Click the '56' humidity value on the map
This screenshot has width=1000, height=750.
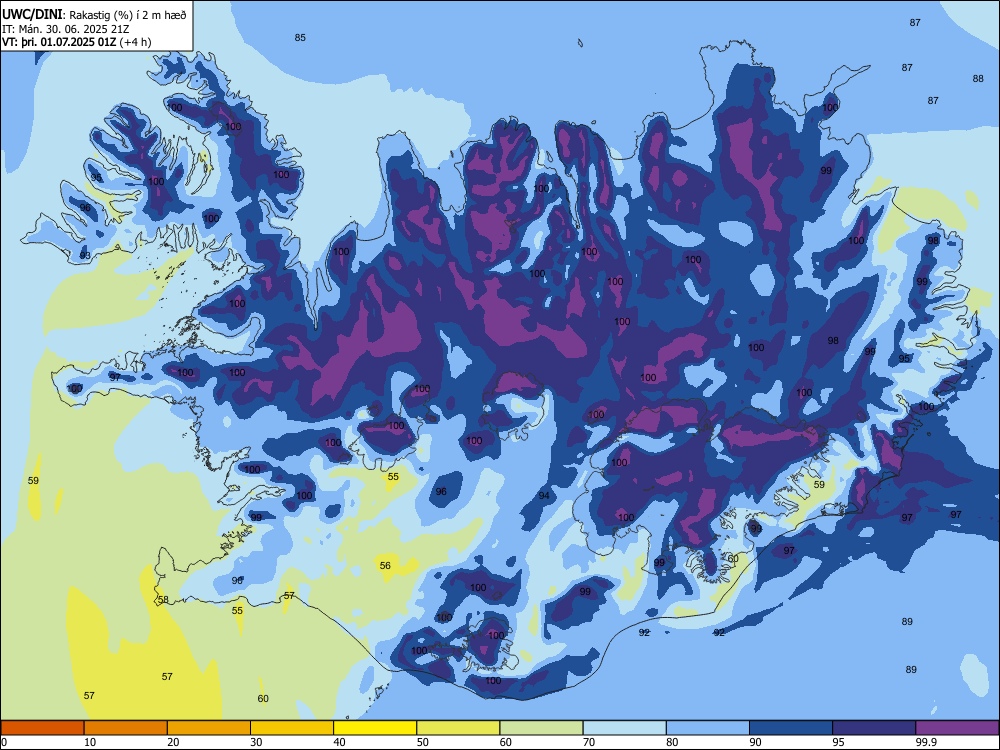point(385,566)
